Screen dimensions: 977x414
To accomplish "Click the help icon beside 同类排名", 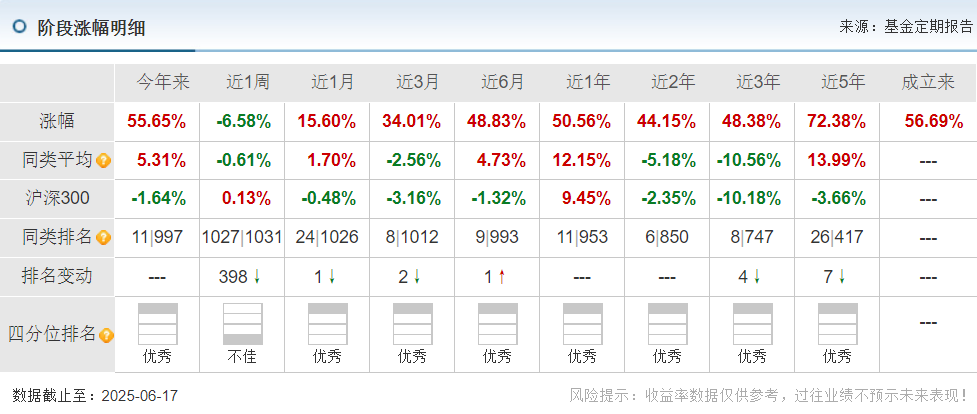I will (x=104, y=238).
